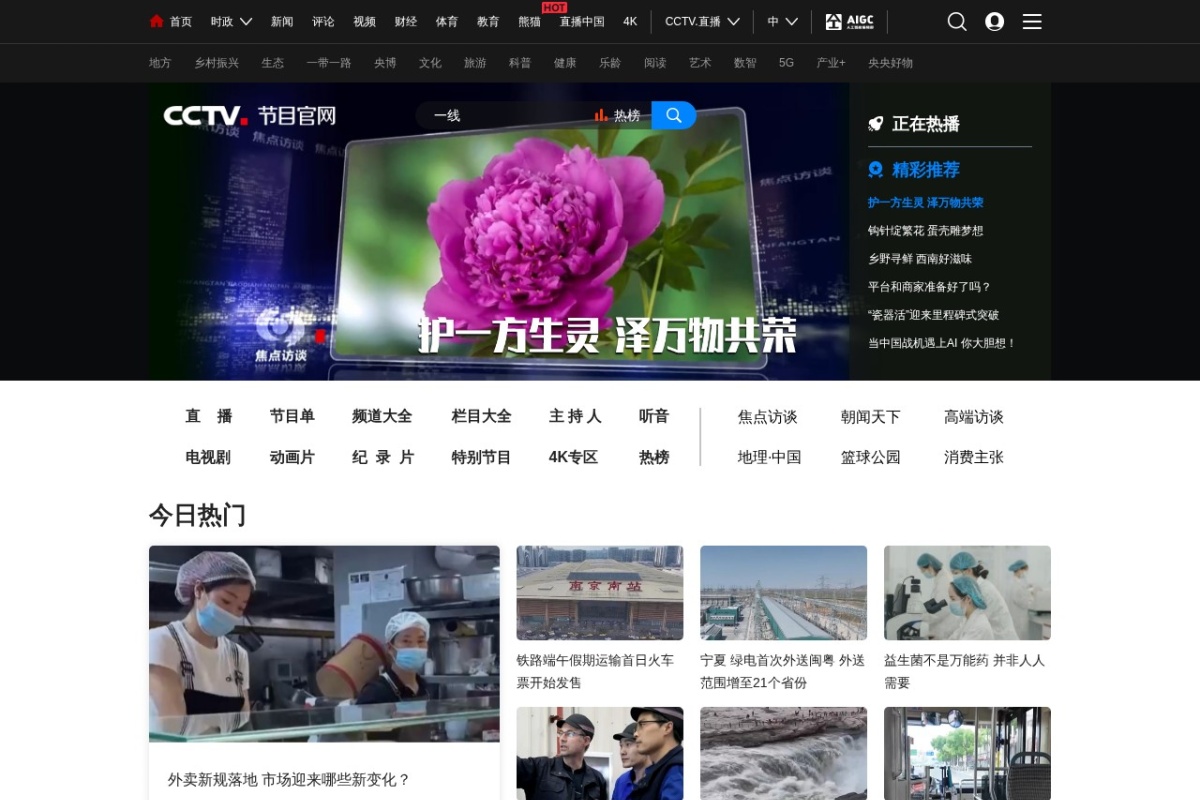The width and height of the screenshot is (1200, 800).
Task: Go to the 主持人 section
Action: (x=575, y=416)
